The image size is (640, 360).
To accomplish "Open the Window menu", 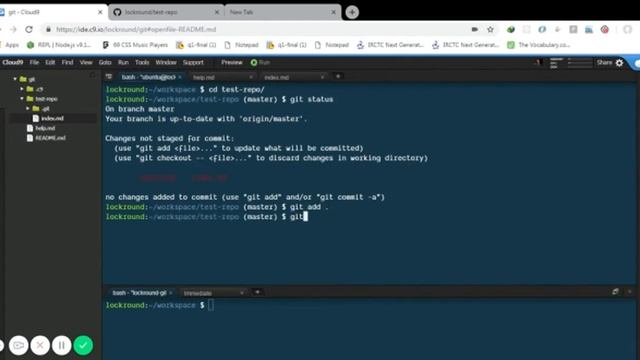I will point(166,62).
